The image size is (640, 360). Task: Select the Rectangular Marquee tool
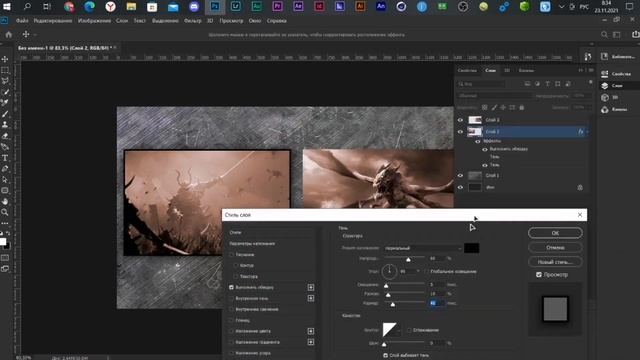[x=5, y=70]
